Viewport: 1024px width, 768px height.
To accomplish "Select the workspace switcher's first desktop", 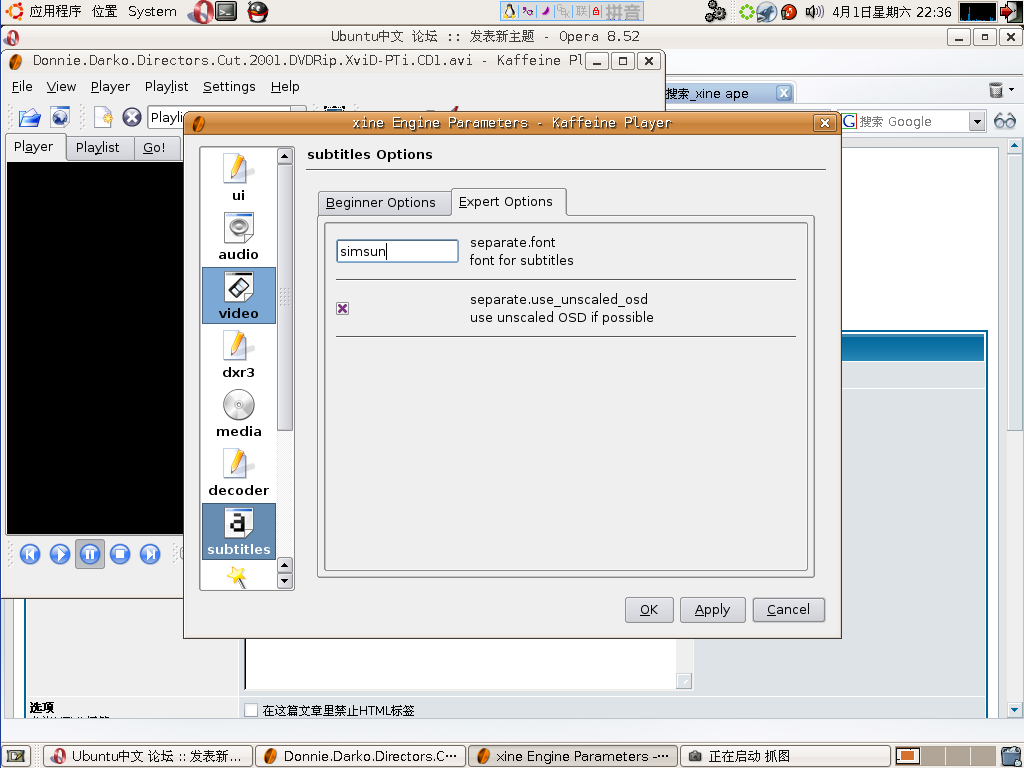I will [908, 756].
